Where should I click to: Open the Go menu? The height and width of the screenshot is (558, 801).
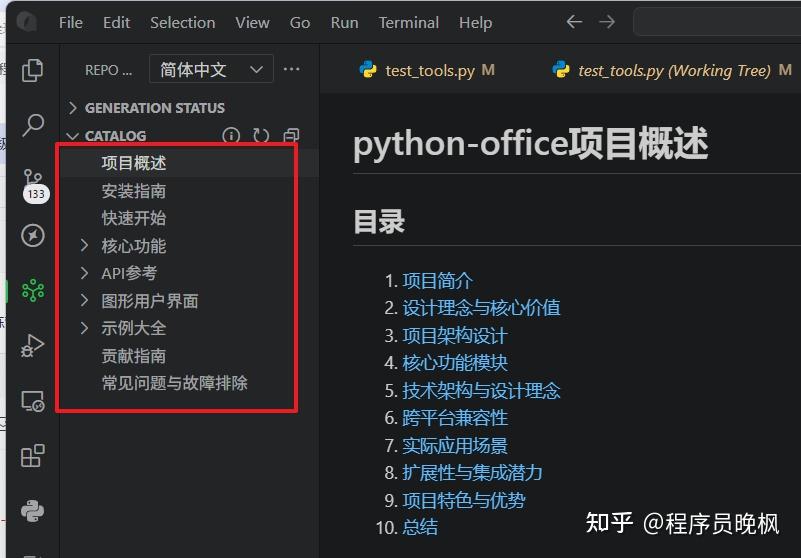(299, 22)
